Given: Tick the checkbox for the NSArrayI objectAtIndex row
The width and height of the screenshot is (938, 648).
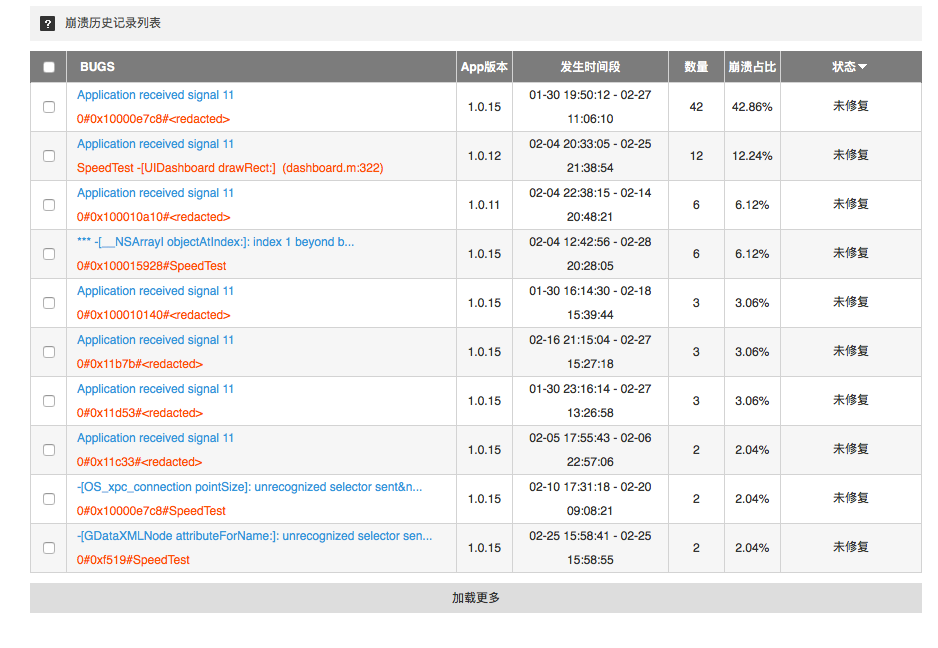Looking at the screenshot, I should pyautogui.click(x=49, y=254).
